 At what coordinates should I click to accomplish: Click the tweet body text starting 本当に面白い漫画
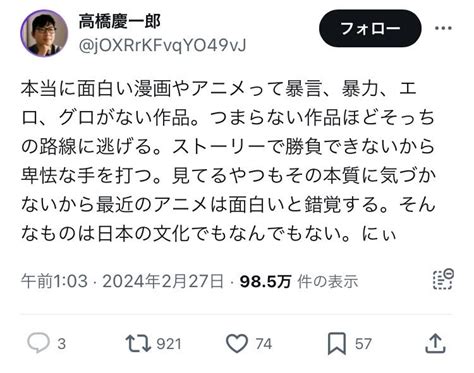(228, 161)
